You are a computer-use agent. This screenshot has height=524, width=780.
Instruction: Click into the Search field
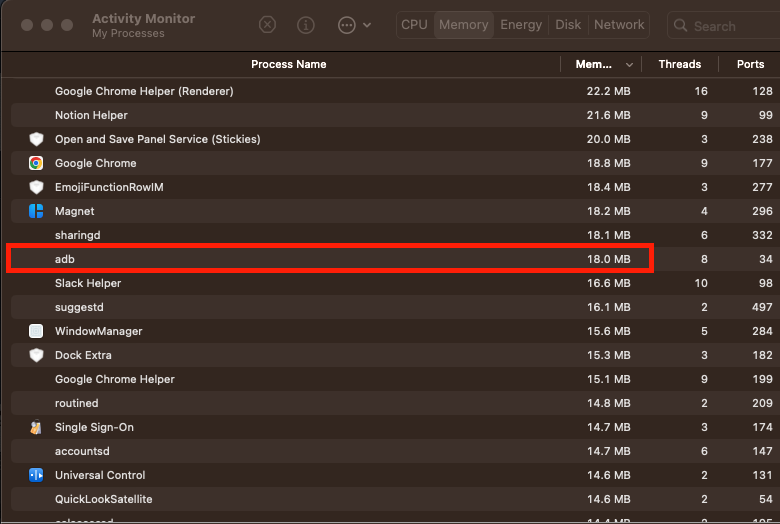[x=726, y=25]
